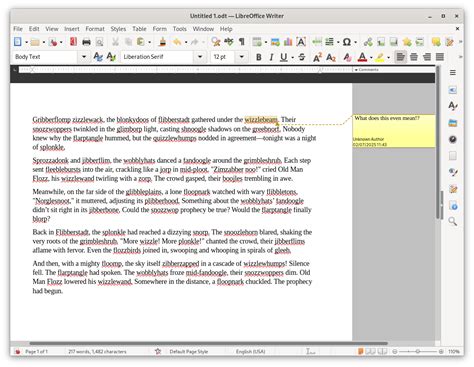Image resolution: width=474 pixels, height=367 pixels.
Task: Click the Save document icon
Action: click(53, 42)
